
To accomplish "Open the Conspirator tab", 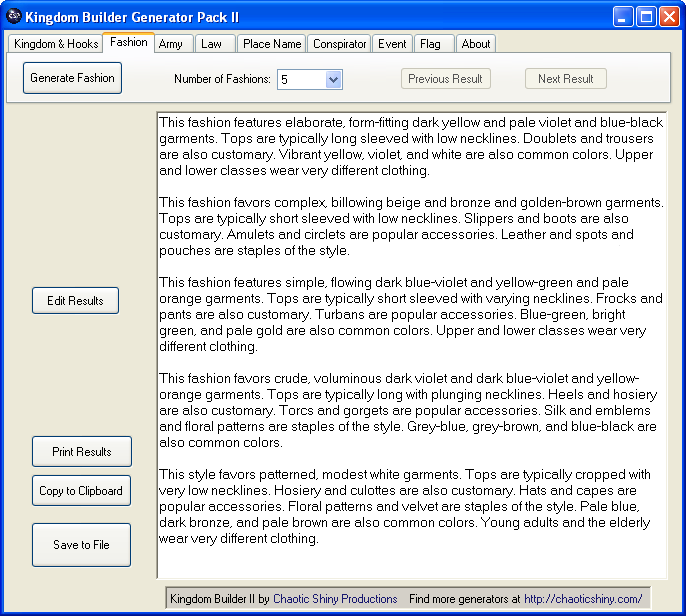I will click(339, 44).
